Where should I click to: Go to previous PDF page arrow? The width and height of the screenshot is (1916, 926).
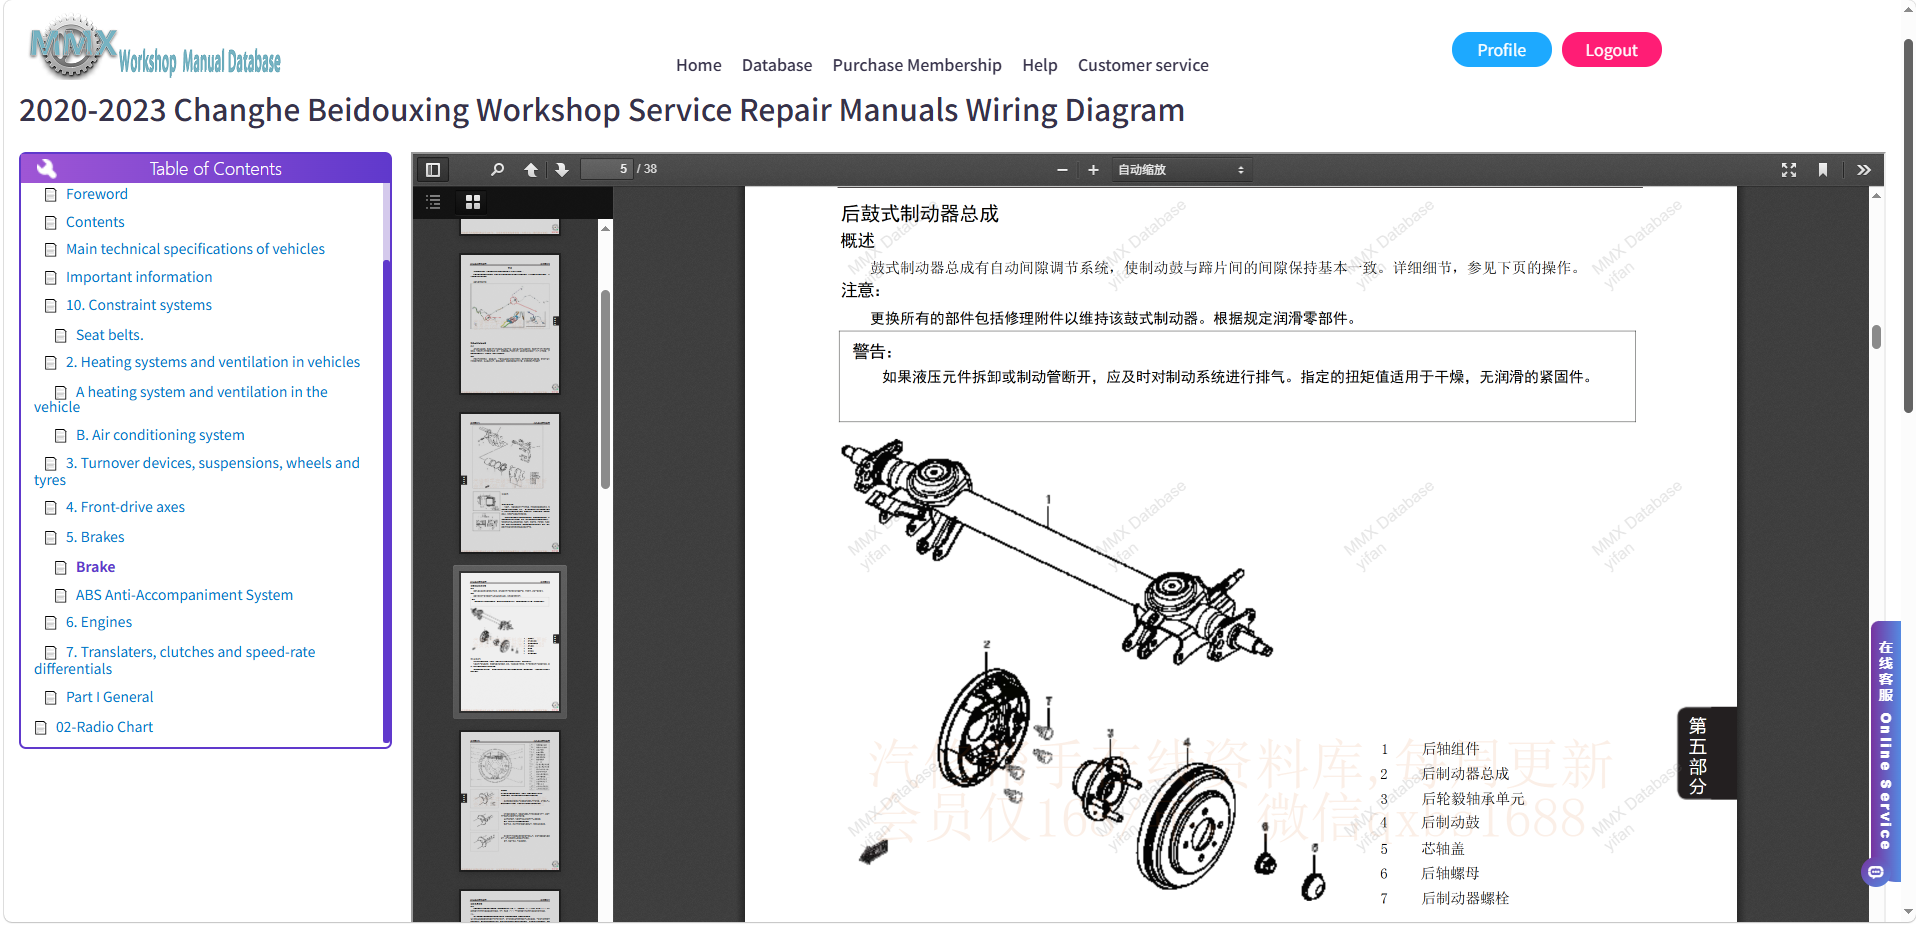point(531,170)
